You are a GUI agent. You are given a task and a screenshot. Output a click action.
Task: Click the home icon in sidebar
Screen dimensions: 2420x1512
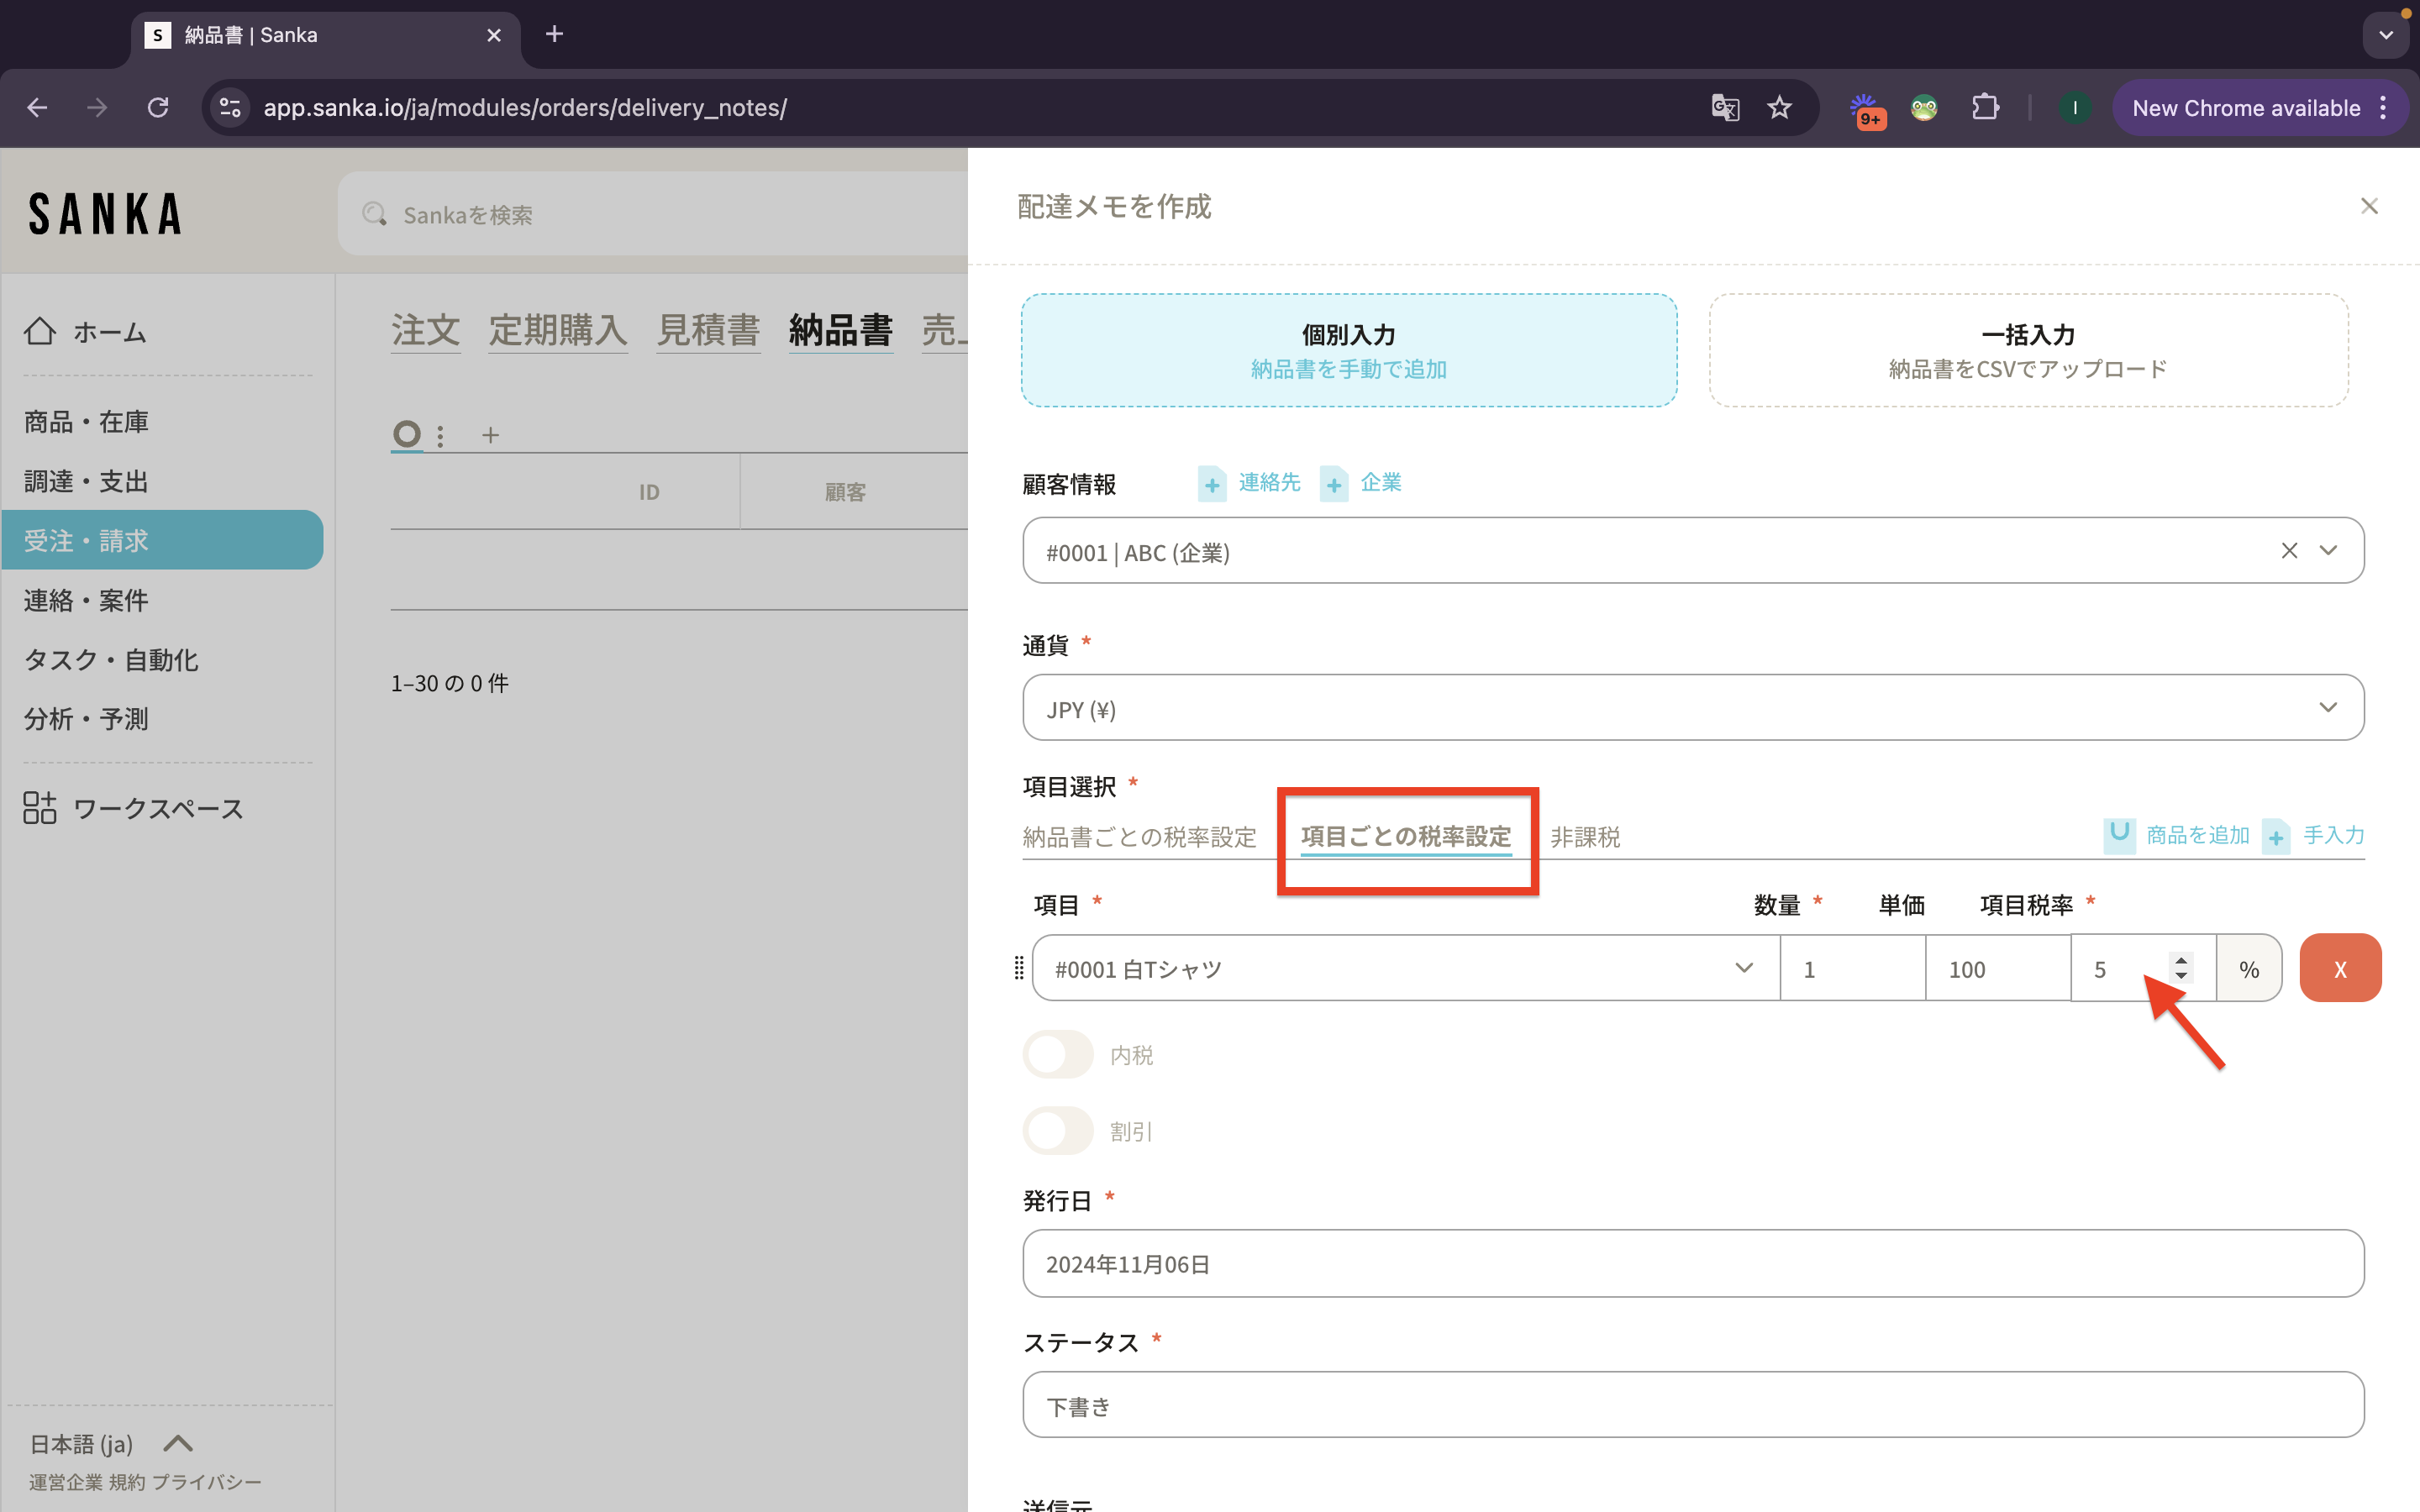(x=40, y=331)
